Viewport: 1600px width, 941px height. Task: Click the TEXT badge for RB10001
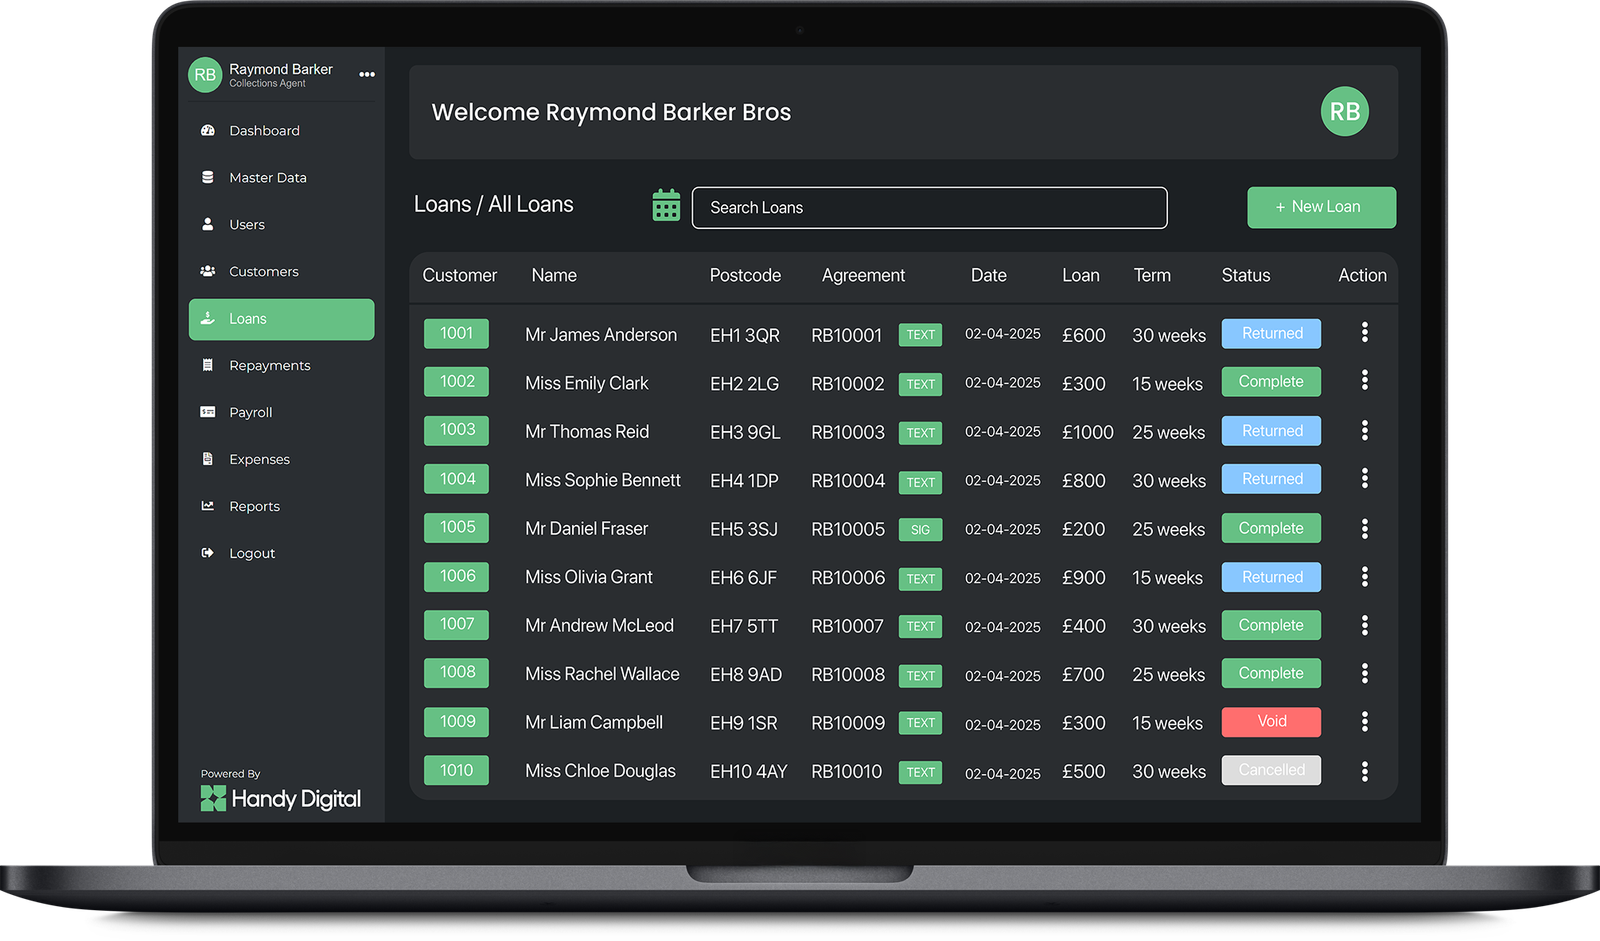pos(920,335)
